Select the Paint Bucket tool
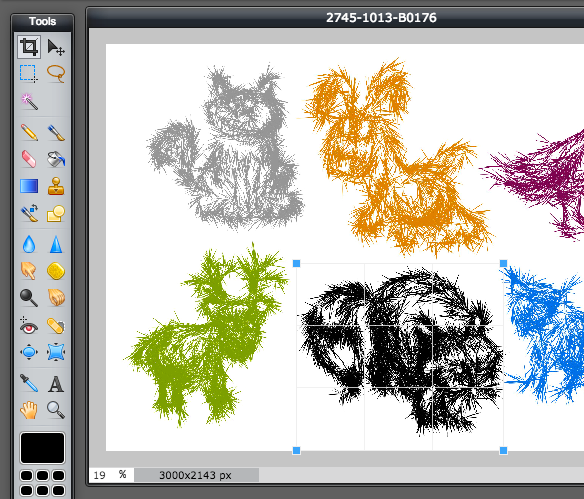Screen dimensions: 584x499 [56, 159]
